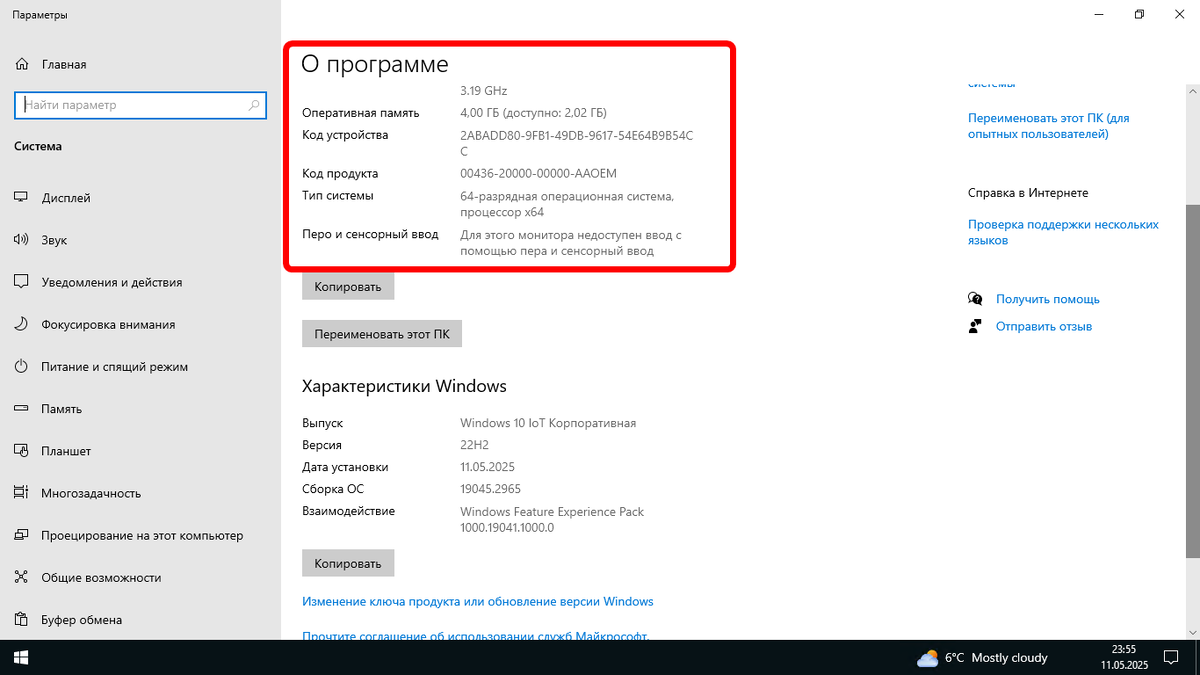Click the Дисплей monitor icon
The image size is (1200, 675).
[x=21, y=198]
